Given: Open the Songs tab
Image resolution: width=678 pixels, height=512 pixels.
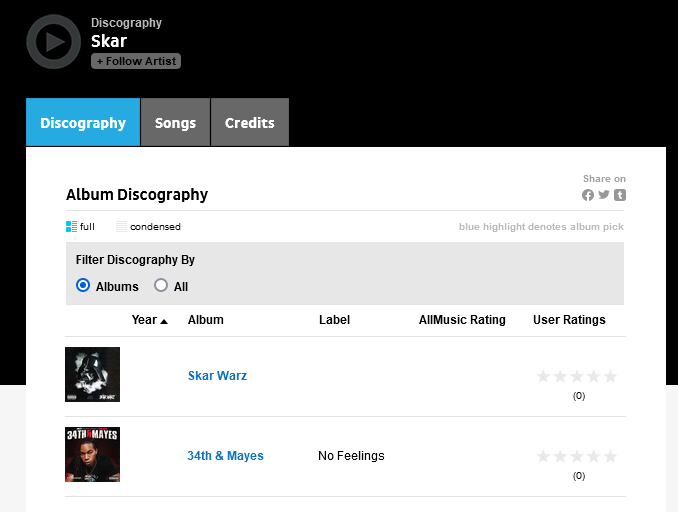Looking at the screenshot, I should (x=175, y=123).
